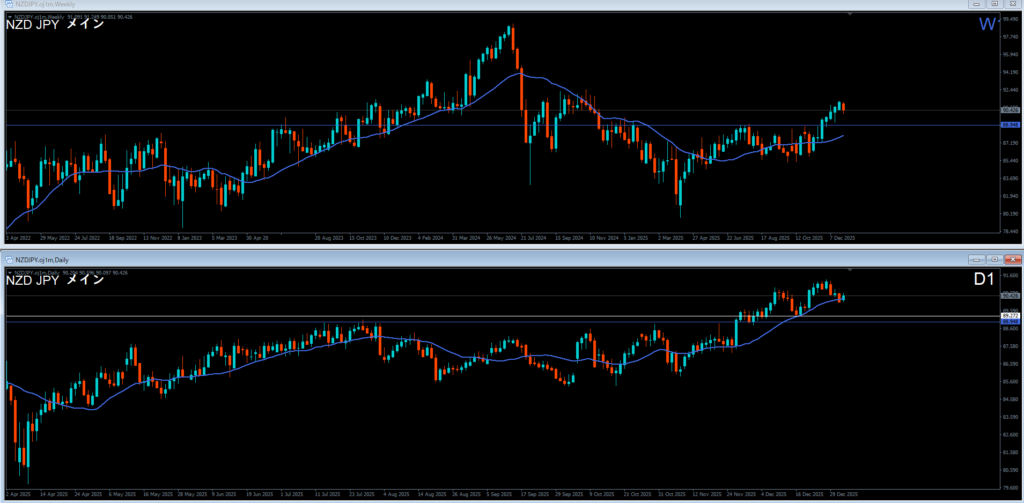
Task: Click the chart shift triangle on Weekly chart
Action: (850, 14)
